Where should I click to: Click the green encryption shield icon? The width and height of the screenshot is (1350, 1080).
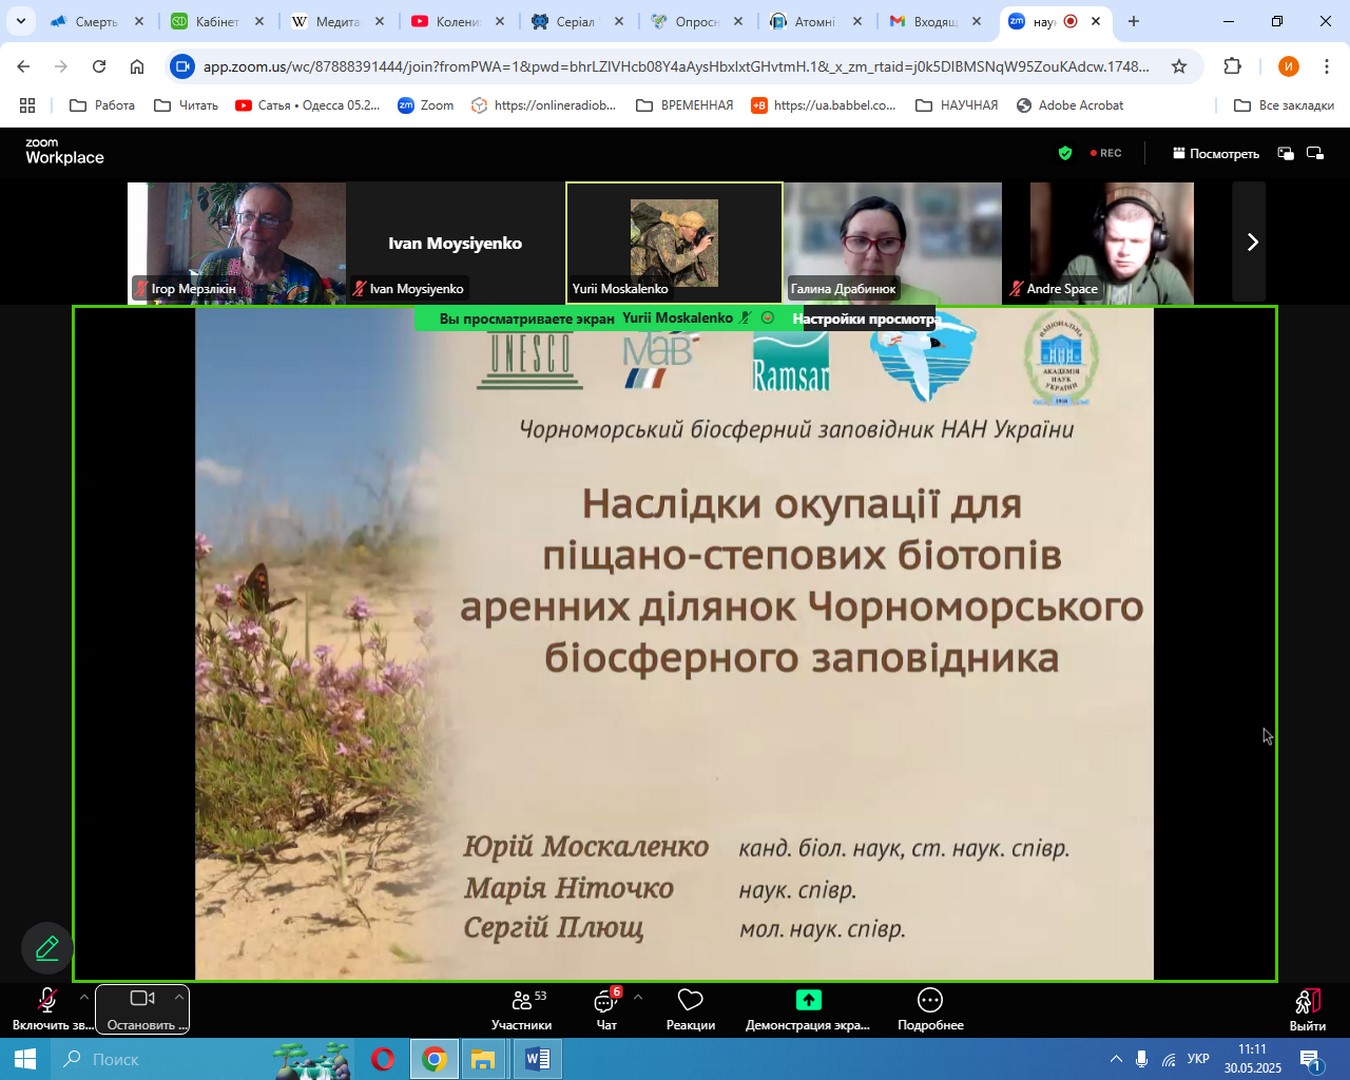[1065, 153]
